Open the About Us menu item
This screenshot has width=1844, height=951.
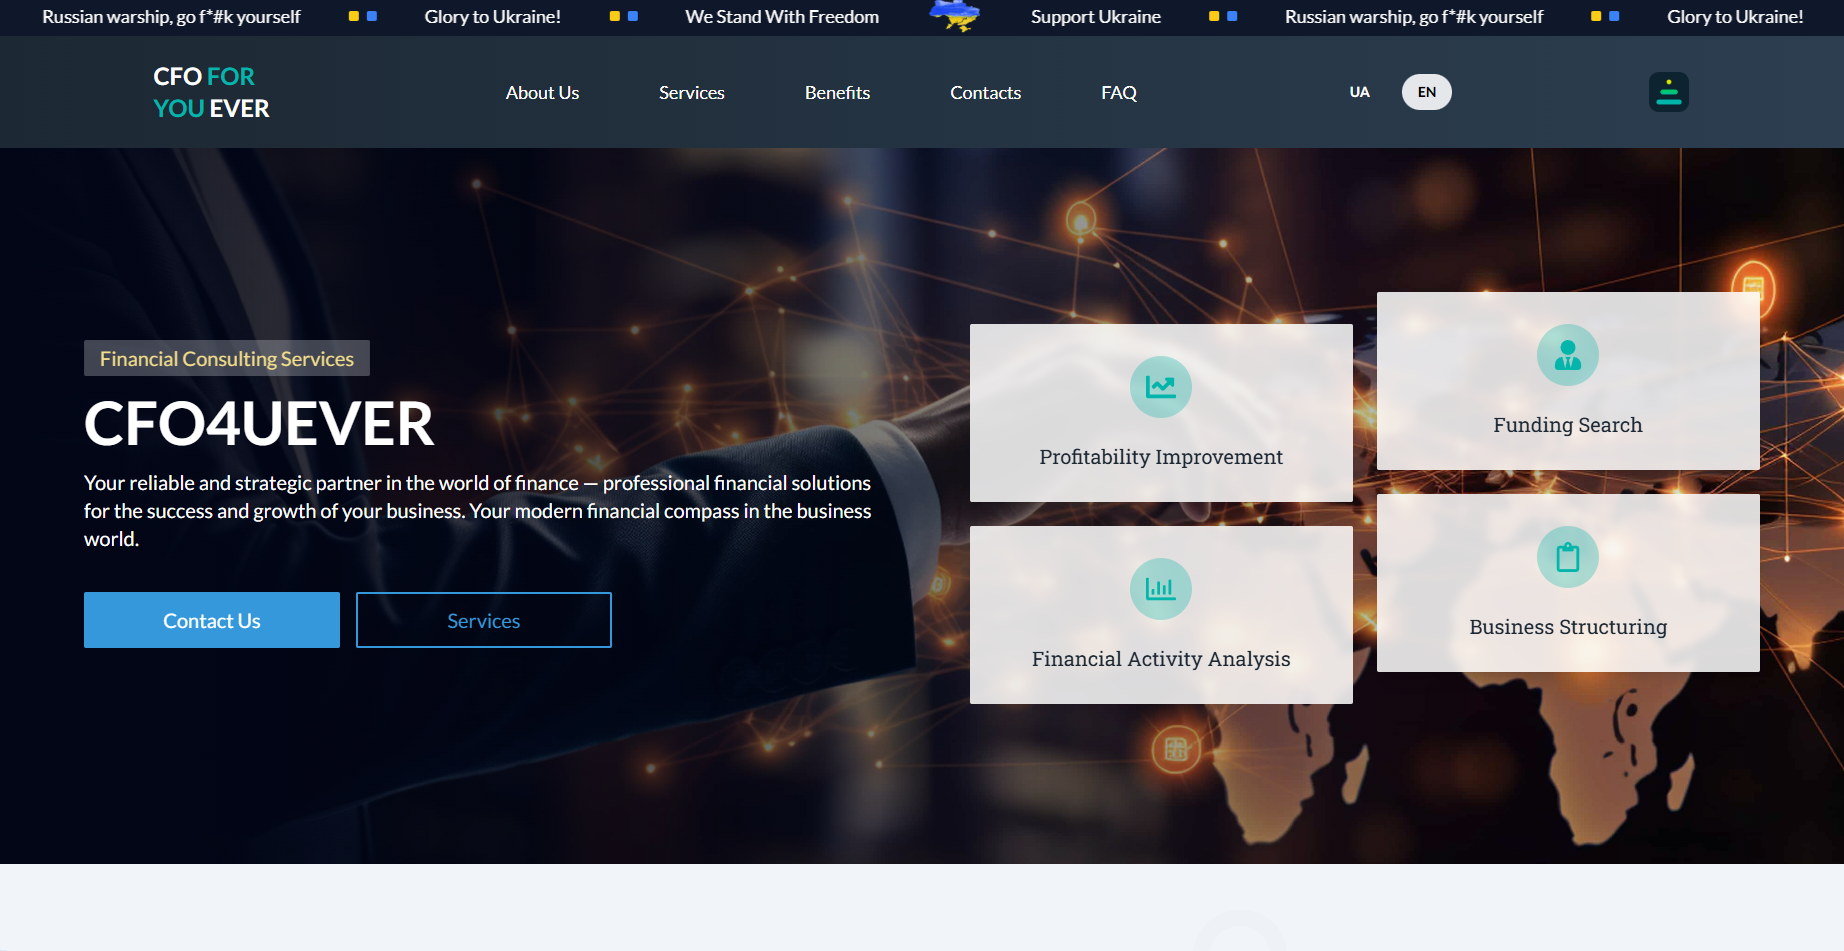tap(542, 93)
